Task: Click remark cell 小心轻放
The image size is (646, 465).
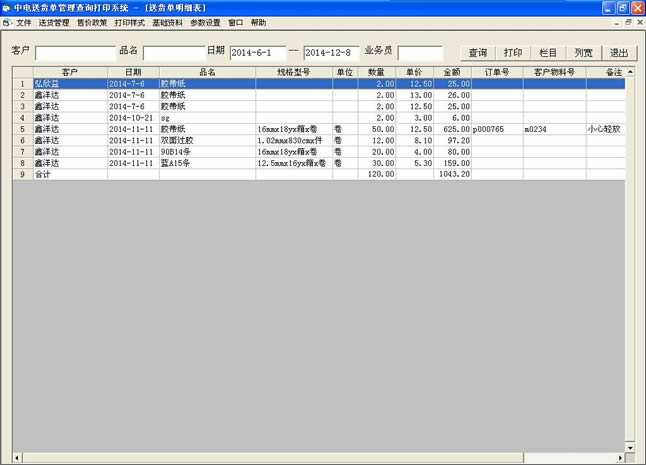Action: pos(606,129)
